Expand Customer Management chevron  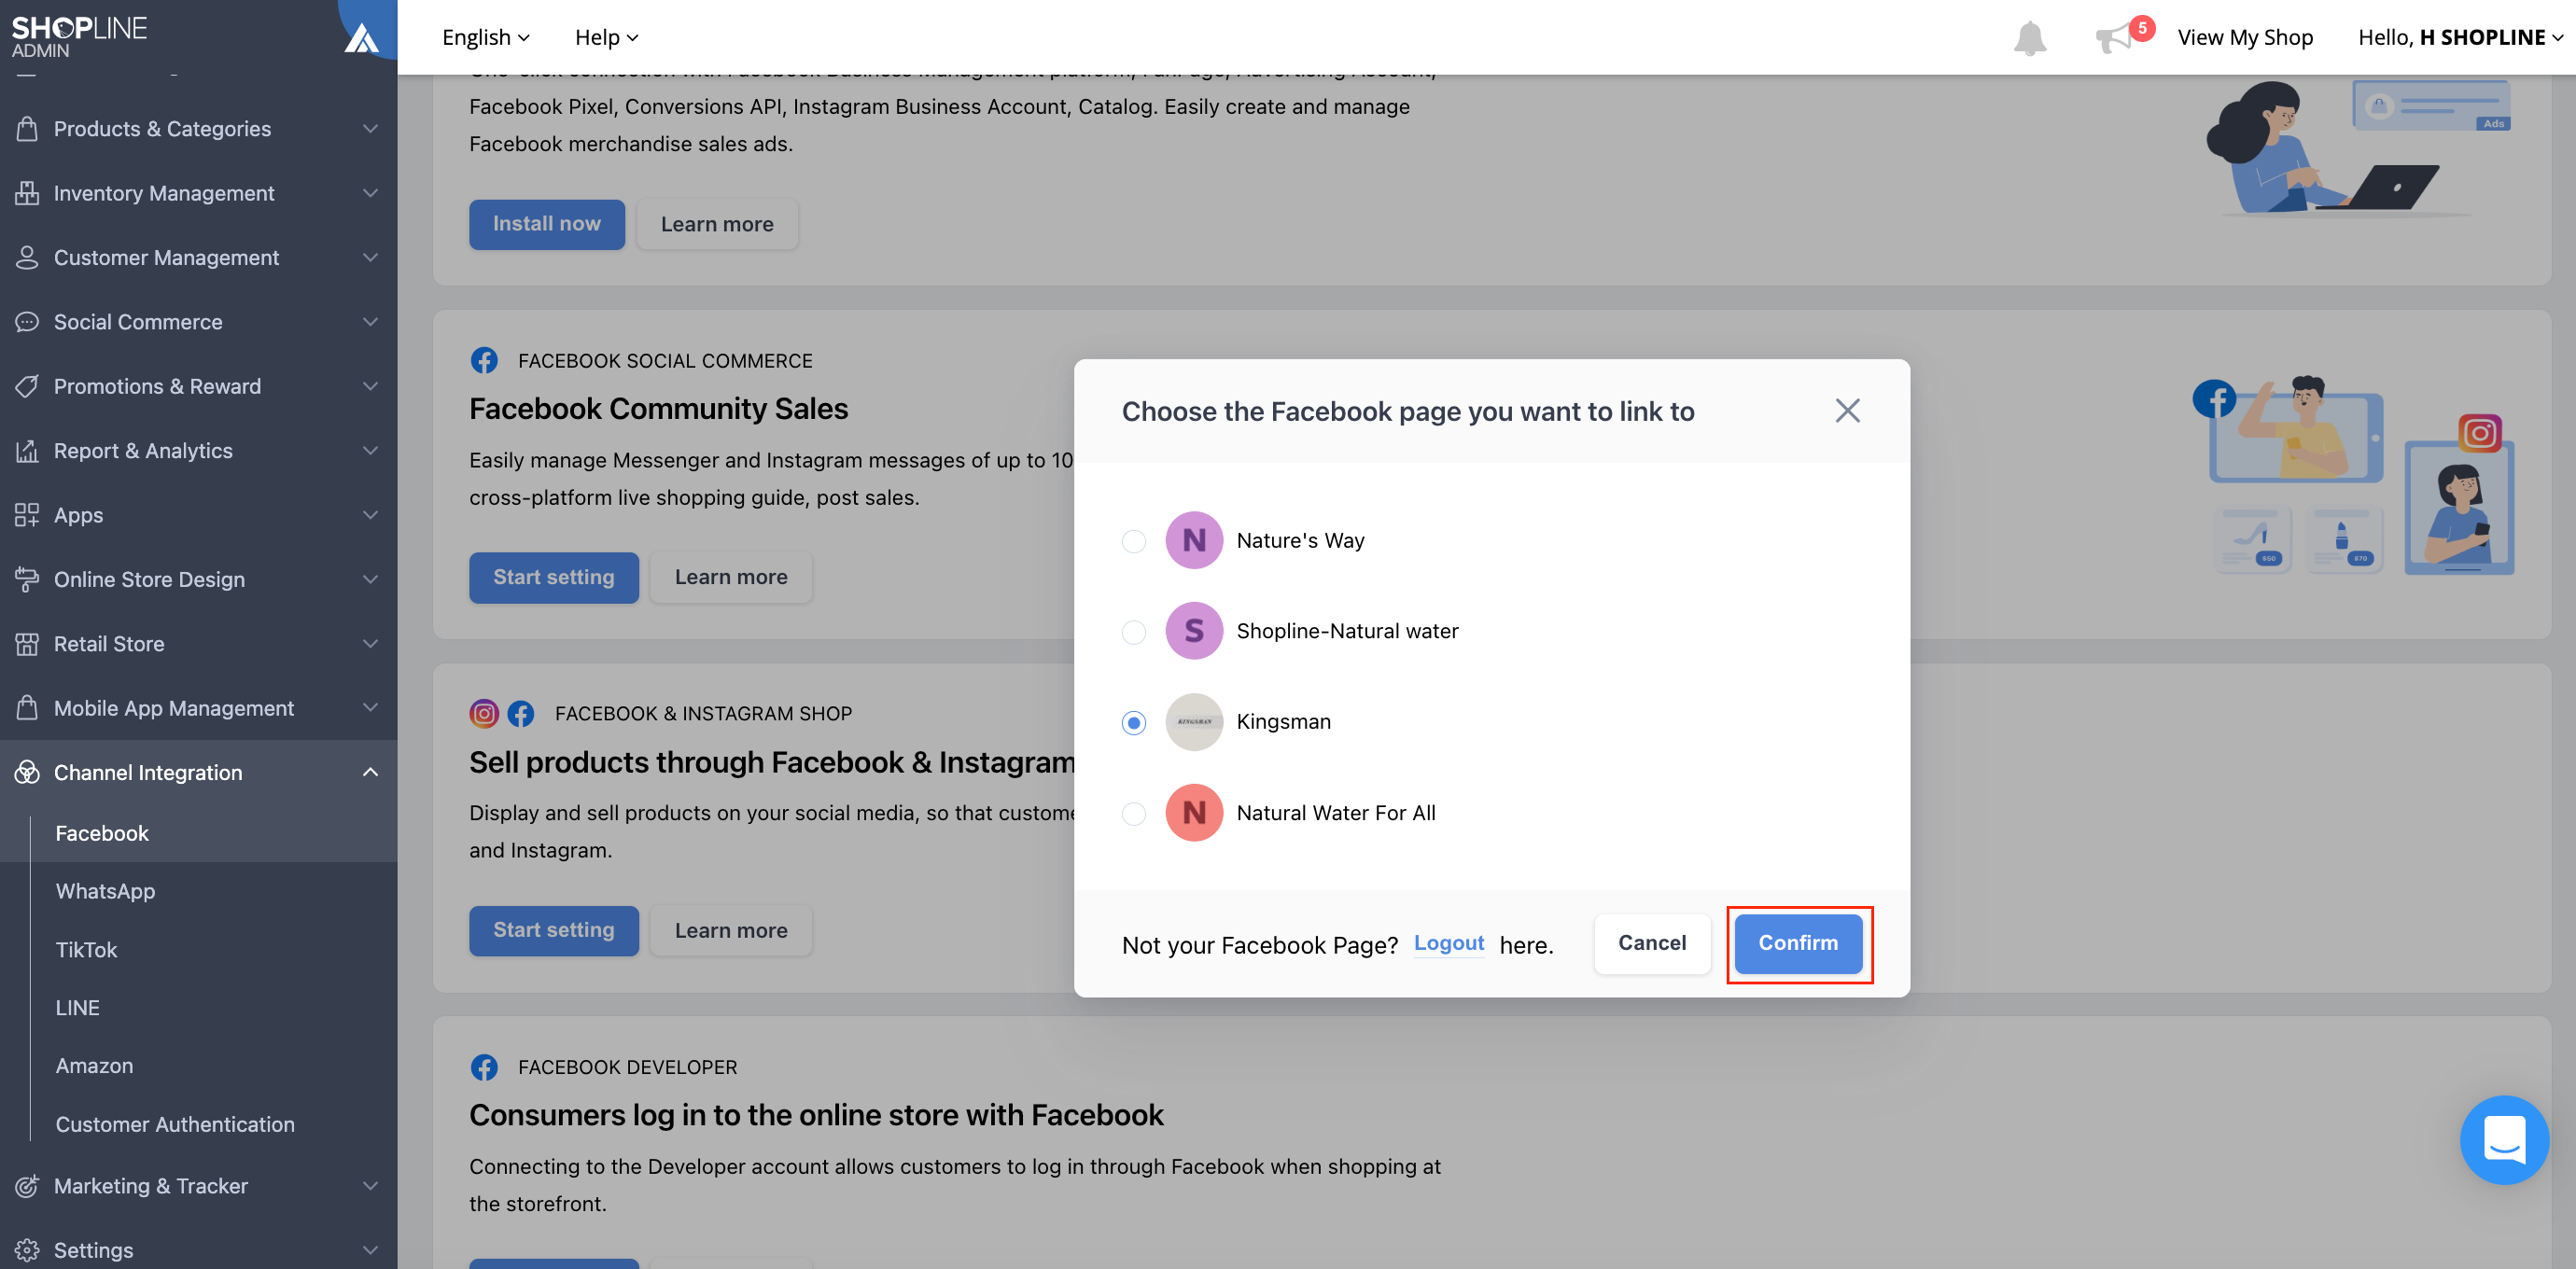click(370, 258)
